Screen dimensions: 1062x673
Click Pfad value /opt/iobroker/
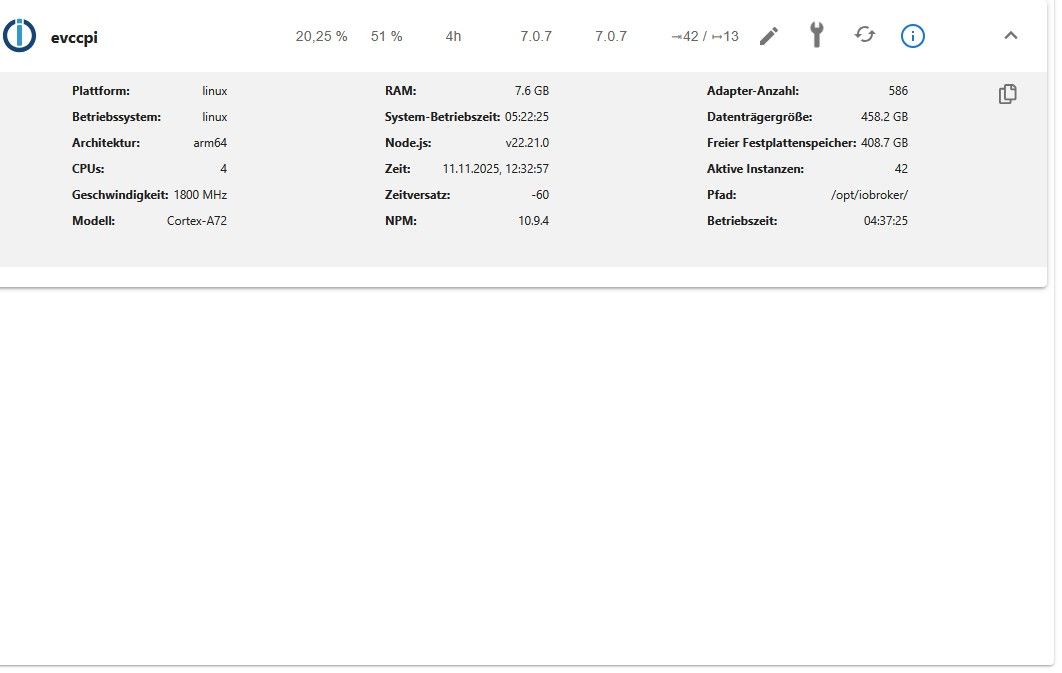coord(869,195)
